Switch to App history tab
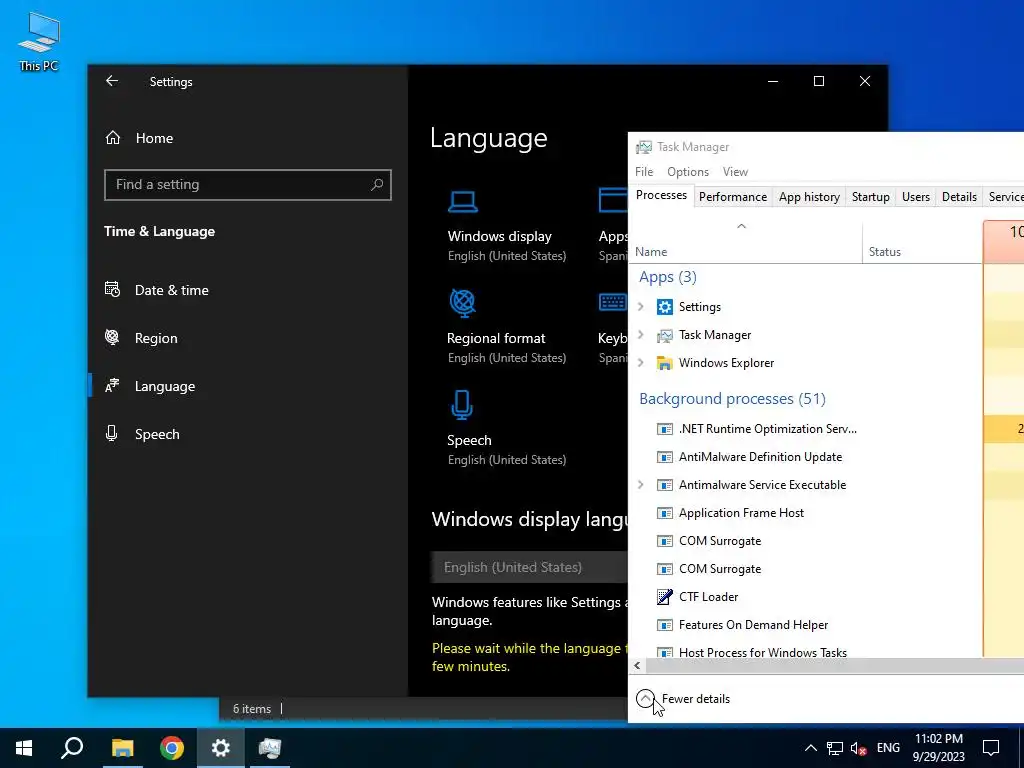1024x768 pixels. pyautogui.click(x=809, y=197)
